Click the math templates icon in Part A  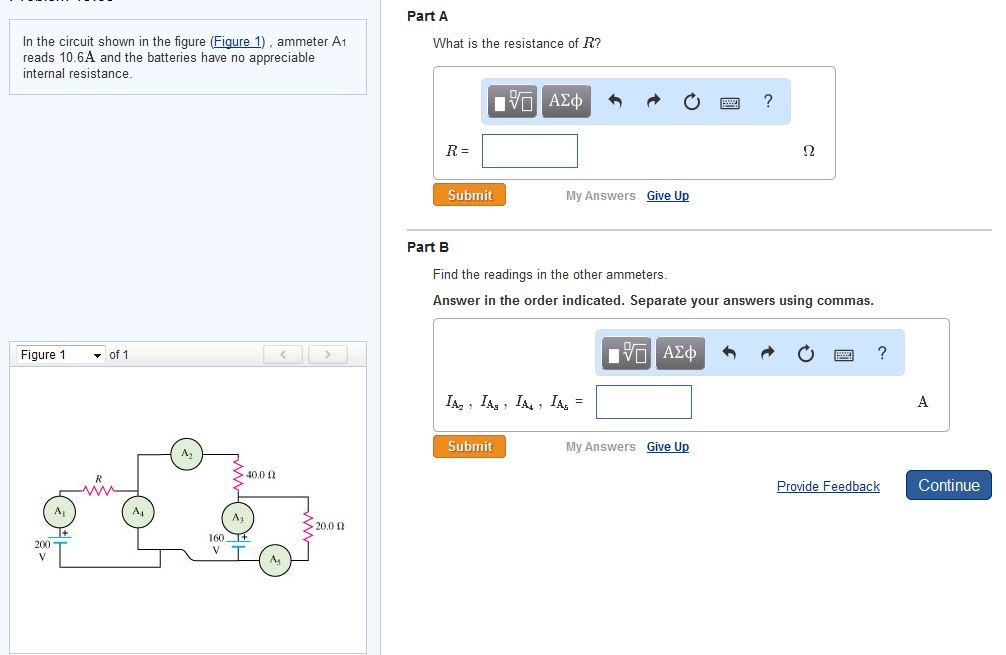(514, 101)
